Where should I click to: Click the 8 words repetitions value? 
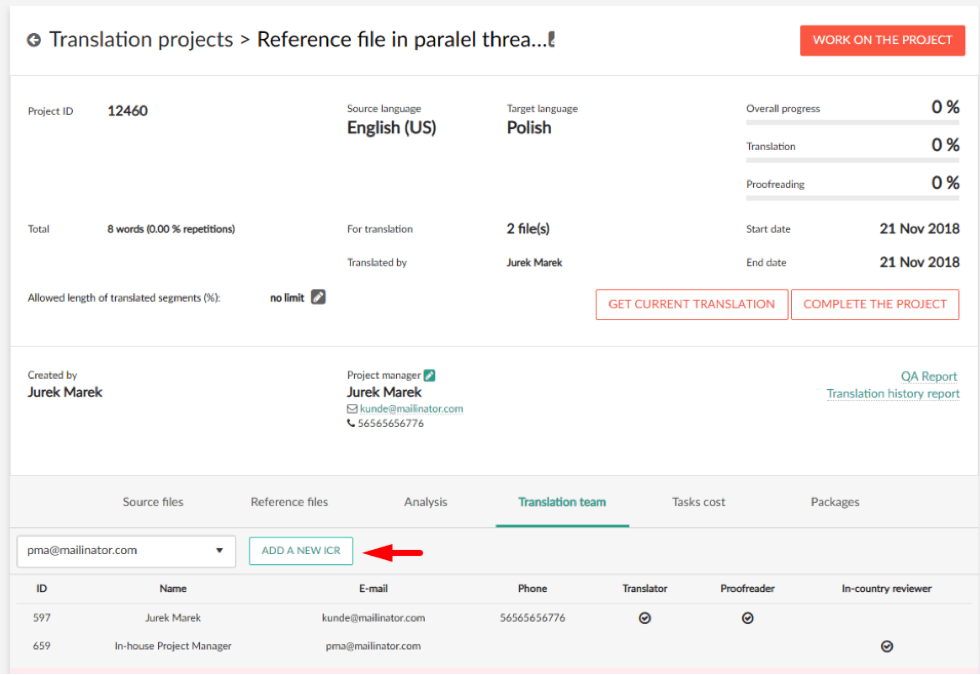171,229
